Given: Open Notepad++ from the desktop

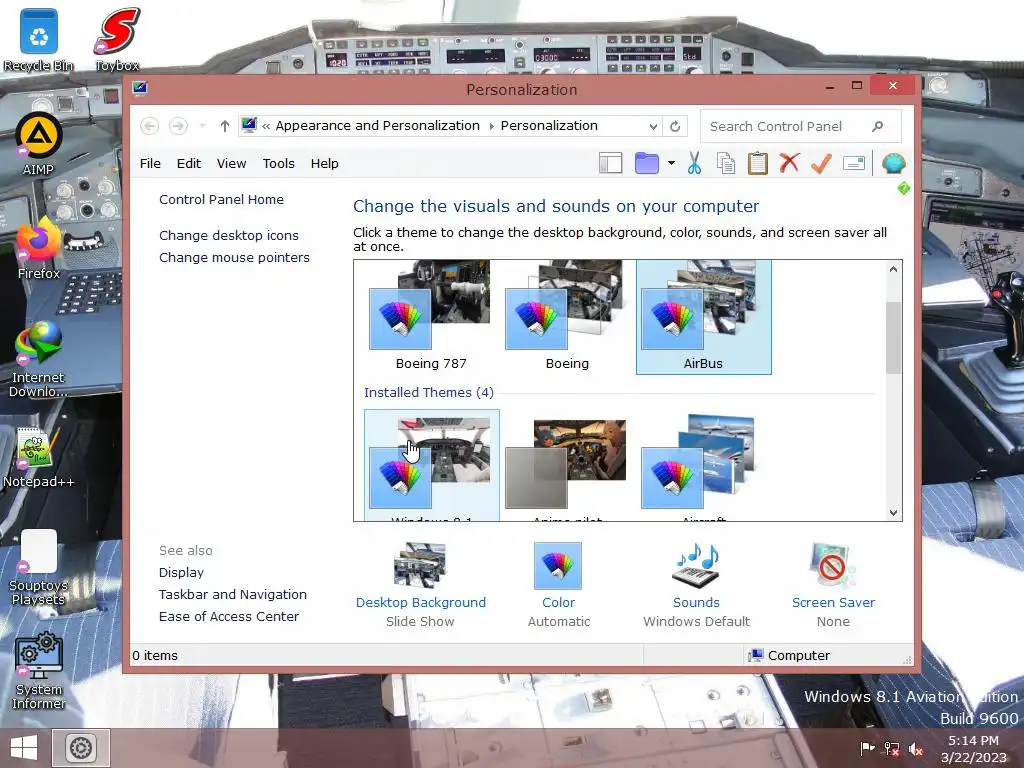Looking at the screenshot, I should [x=39, y=456].
